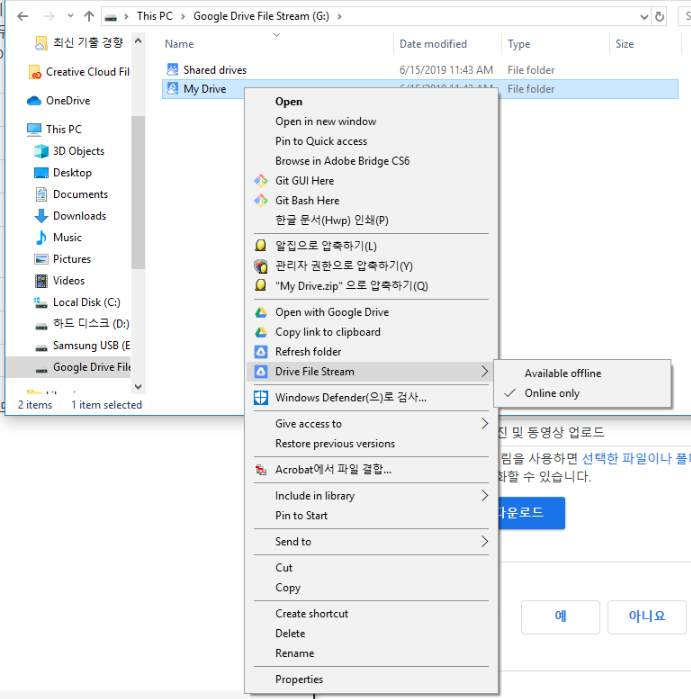The width and height of the screenshot is (691, 699).
Task: Select the Music note icon in sidebar
Action: [41, 237]
